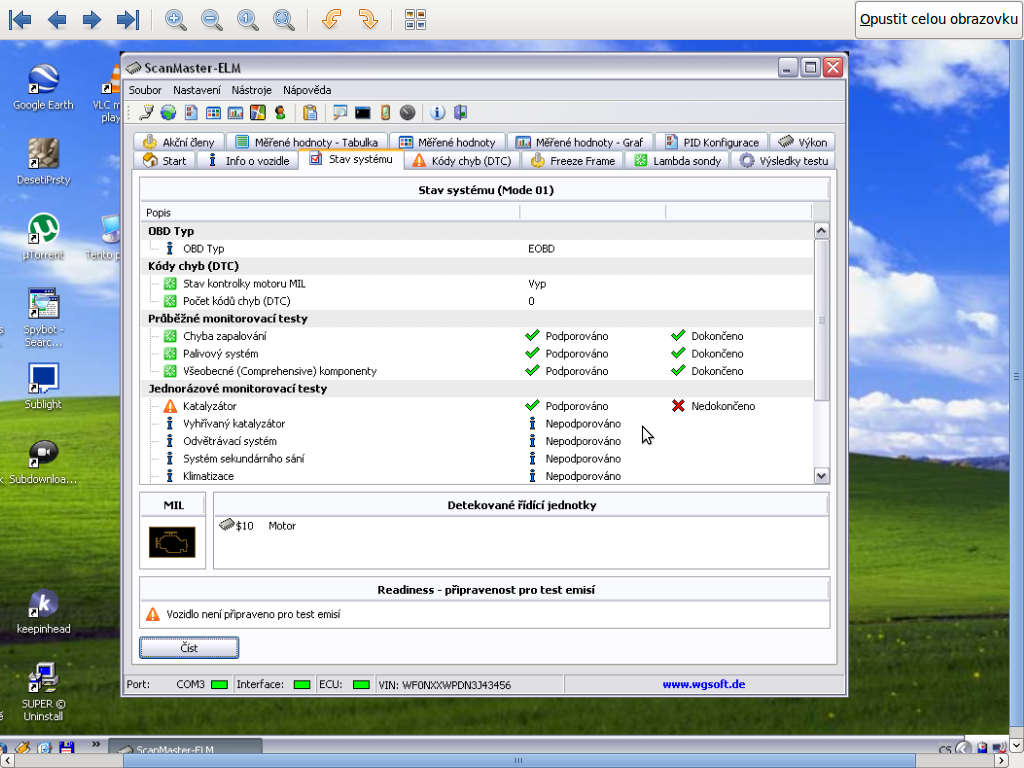Viewport: 1024px width, 768px height.
Task: Click the Opustit celou obrazovku button
Action: pyautogui.click(x=938, y=19)
